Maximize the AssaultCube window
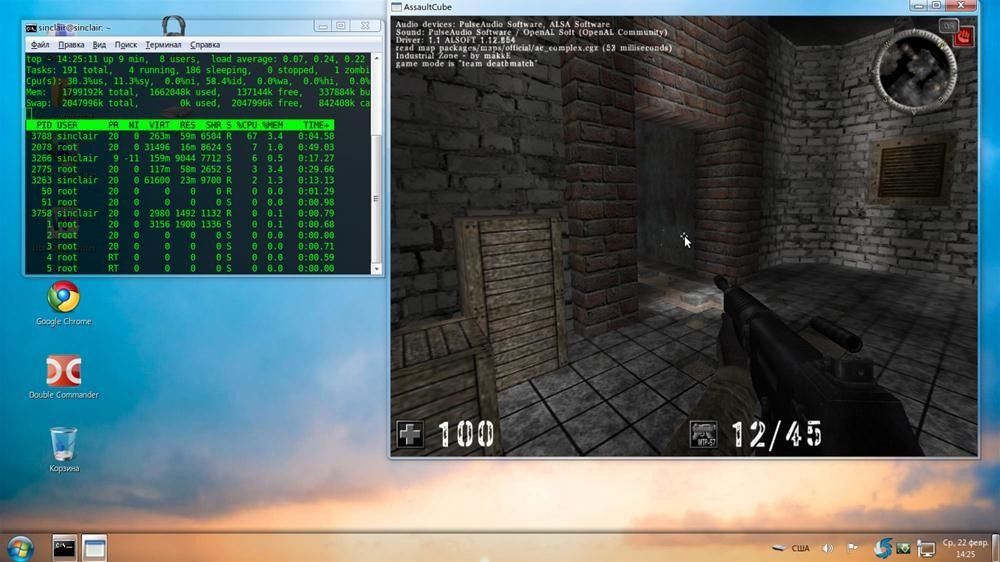This screenshot has height=562, width=1000. [936, 5]
